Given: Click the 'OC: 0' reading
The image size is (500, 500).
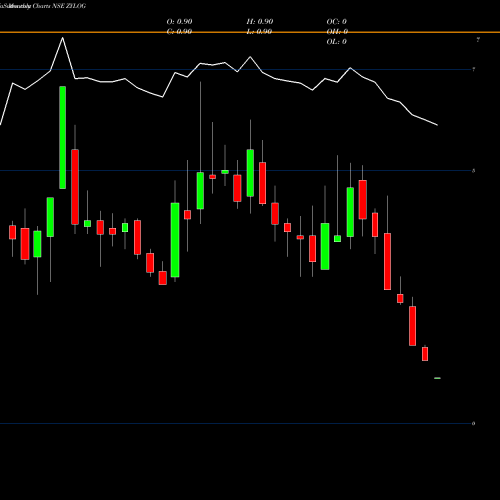Looking at the screenshot, I should [337, 22].
